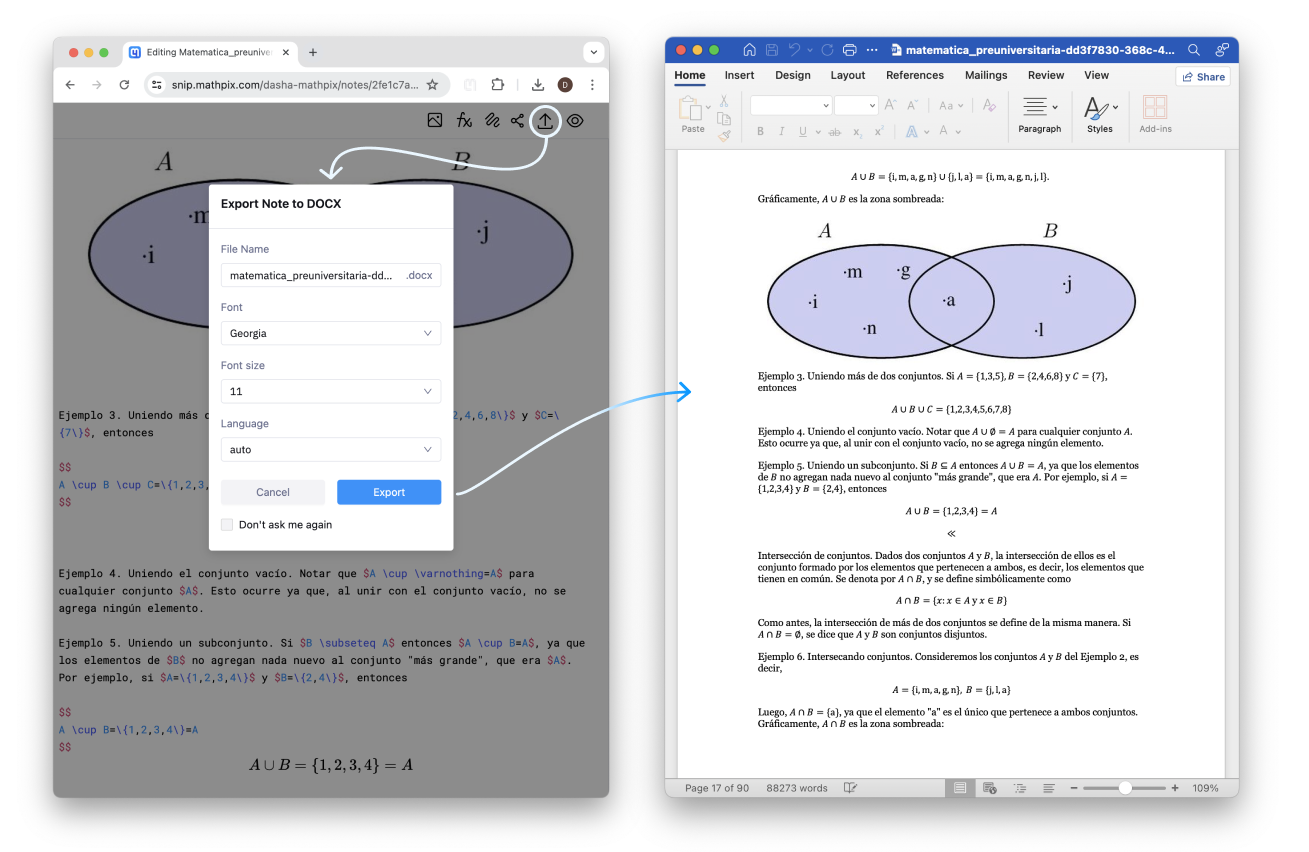Open the References tab in Word
The width and height of the screenshot is (1309, 852).
[x=915, y=75]
